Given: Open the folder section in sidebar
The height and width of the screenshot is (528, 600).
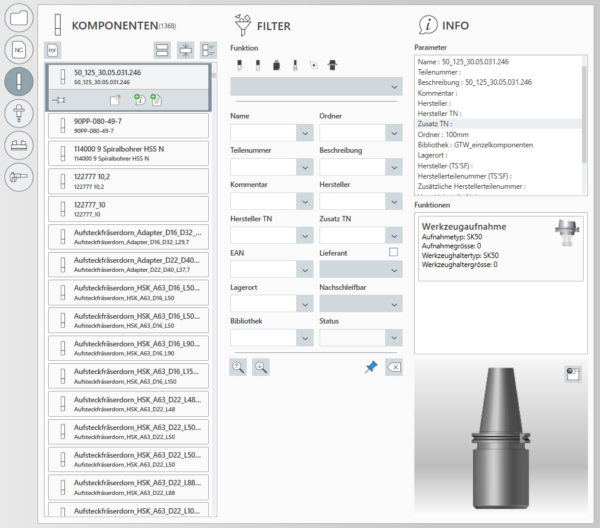Looking at the screenshot, I should pos(19,18).
